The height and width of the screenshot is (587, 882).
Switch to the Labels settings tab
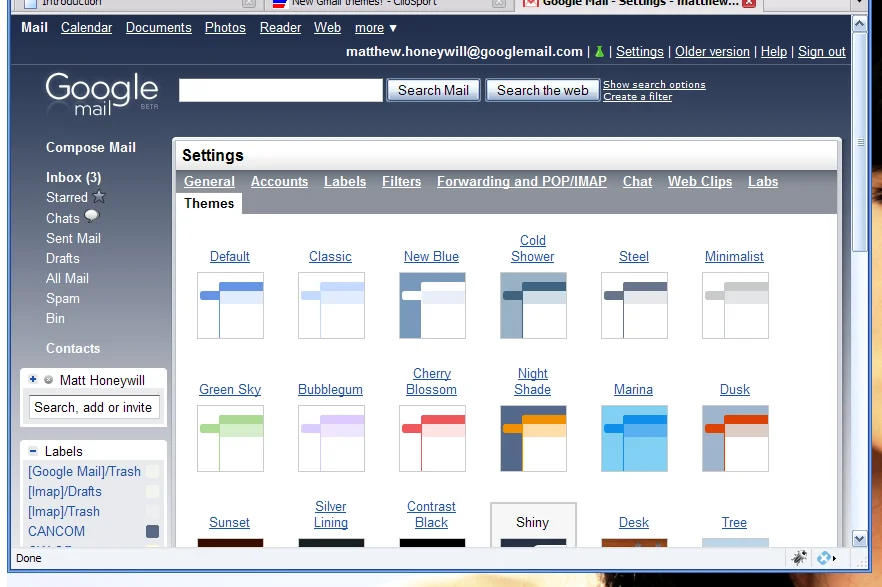click(x=345, y=182)
